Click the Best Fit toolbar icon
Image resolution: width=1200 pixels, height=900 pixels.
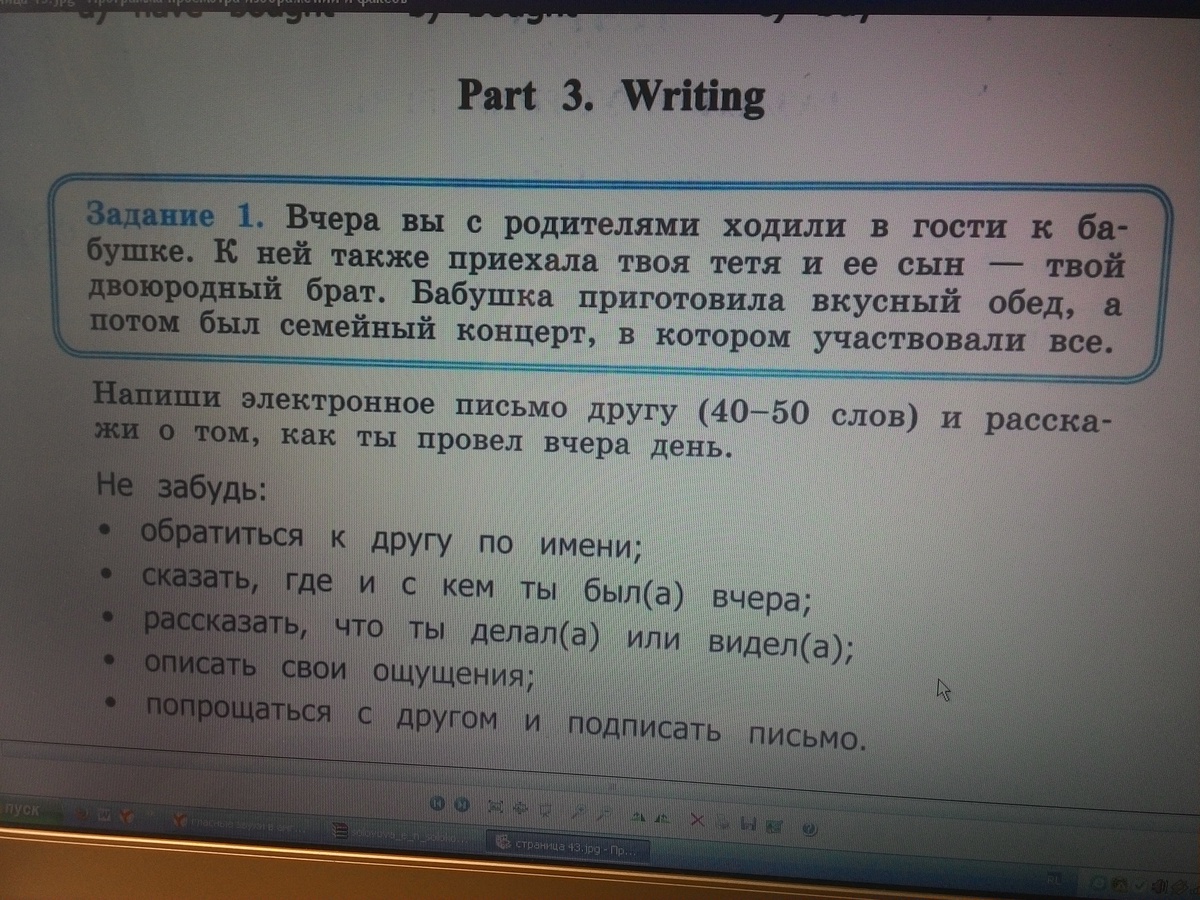click(x=494, y=806)
